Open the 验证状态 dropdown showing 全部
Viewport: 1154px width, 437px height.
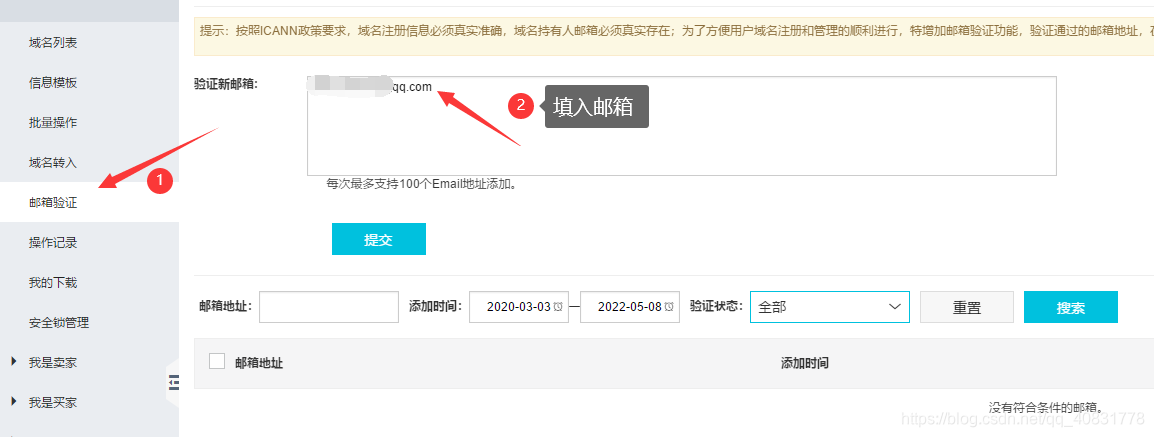click(829, 307)
